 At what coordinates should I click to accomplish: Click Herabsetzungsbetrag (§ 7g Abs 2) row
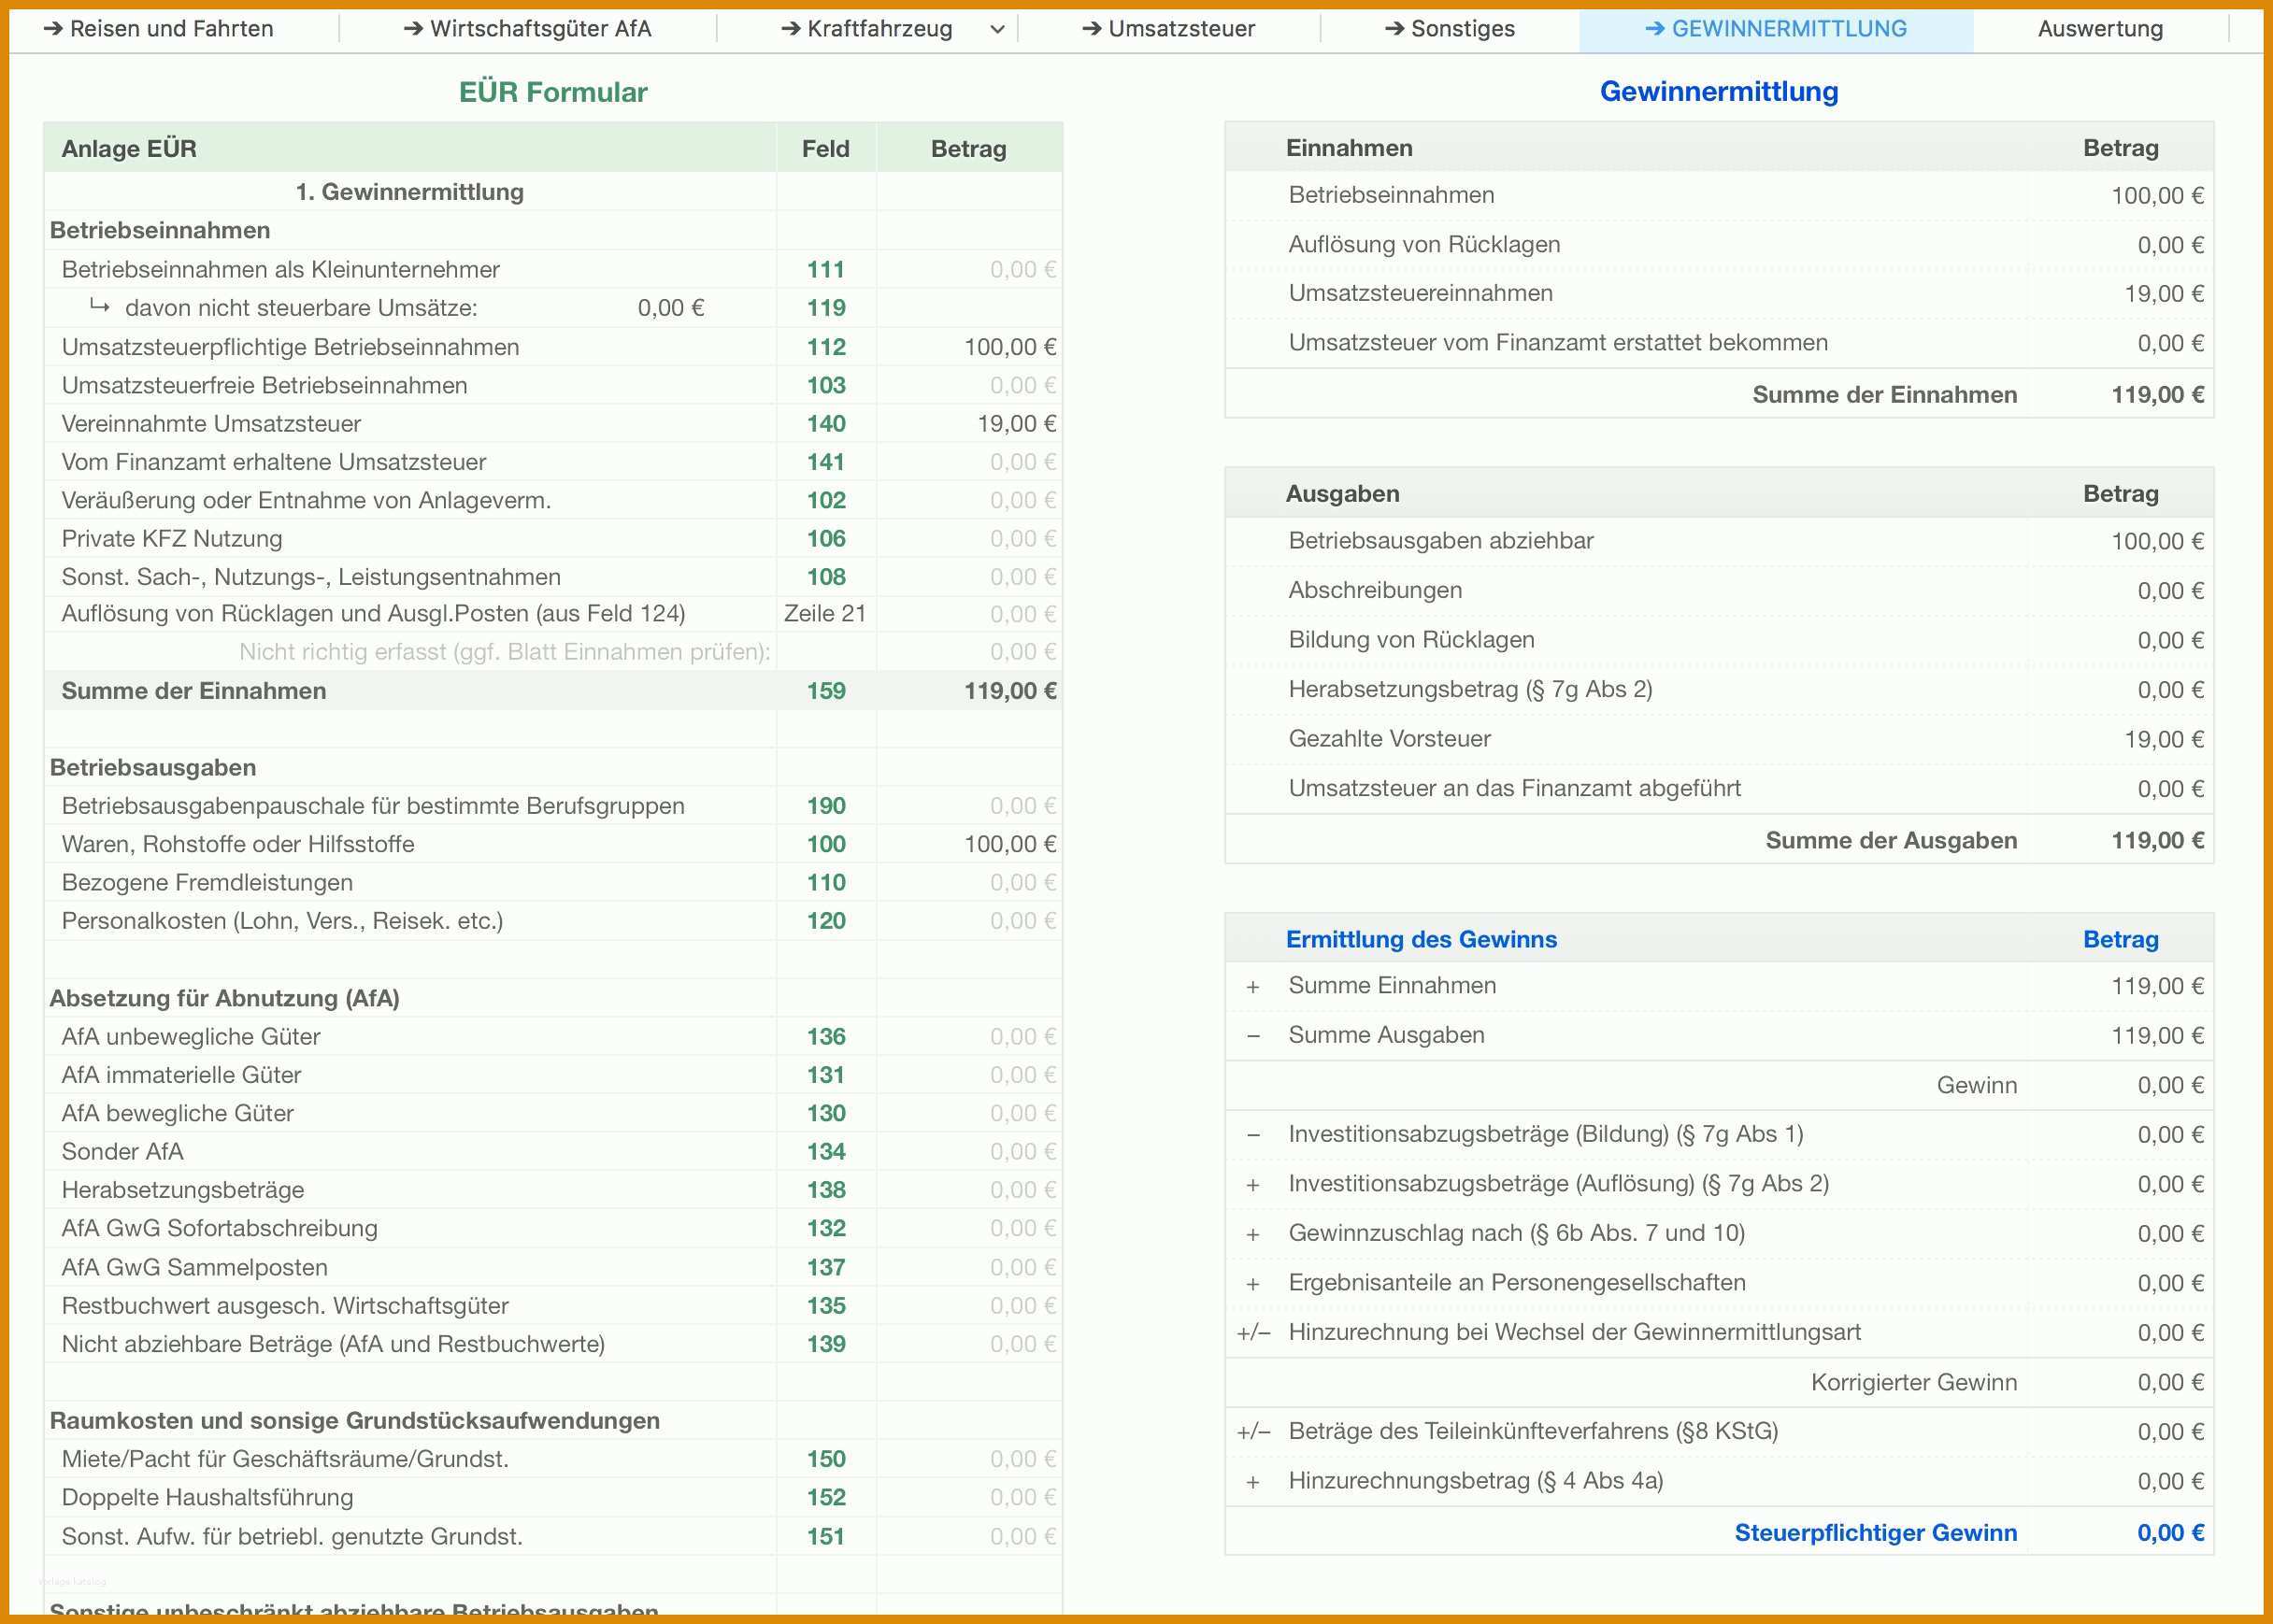click(1719, 690)
